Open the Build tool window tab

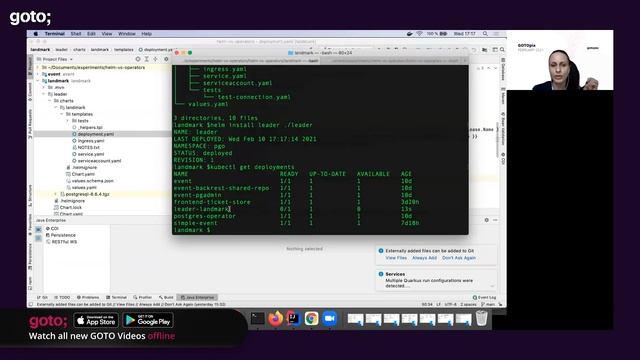pos(166,298)
